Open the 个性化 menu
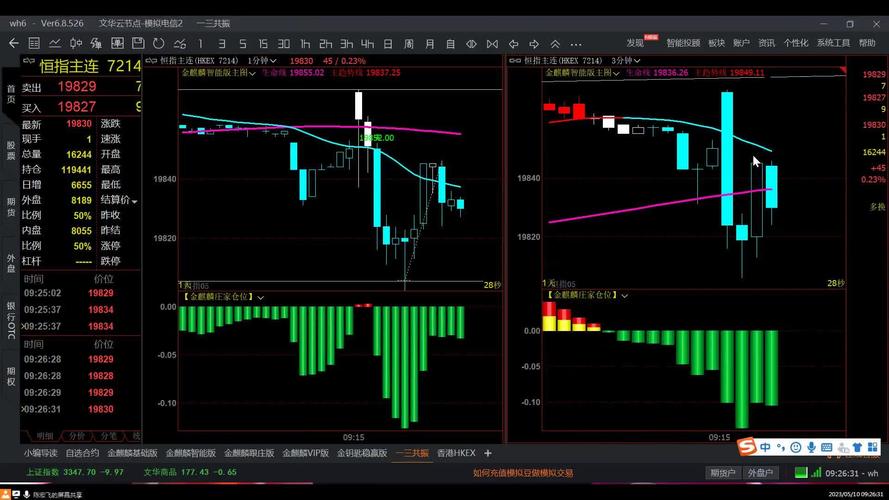This screenshot has width=889, height=500. point(796,43)
